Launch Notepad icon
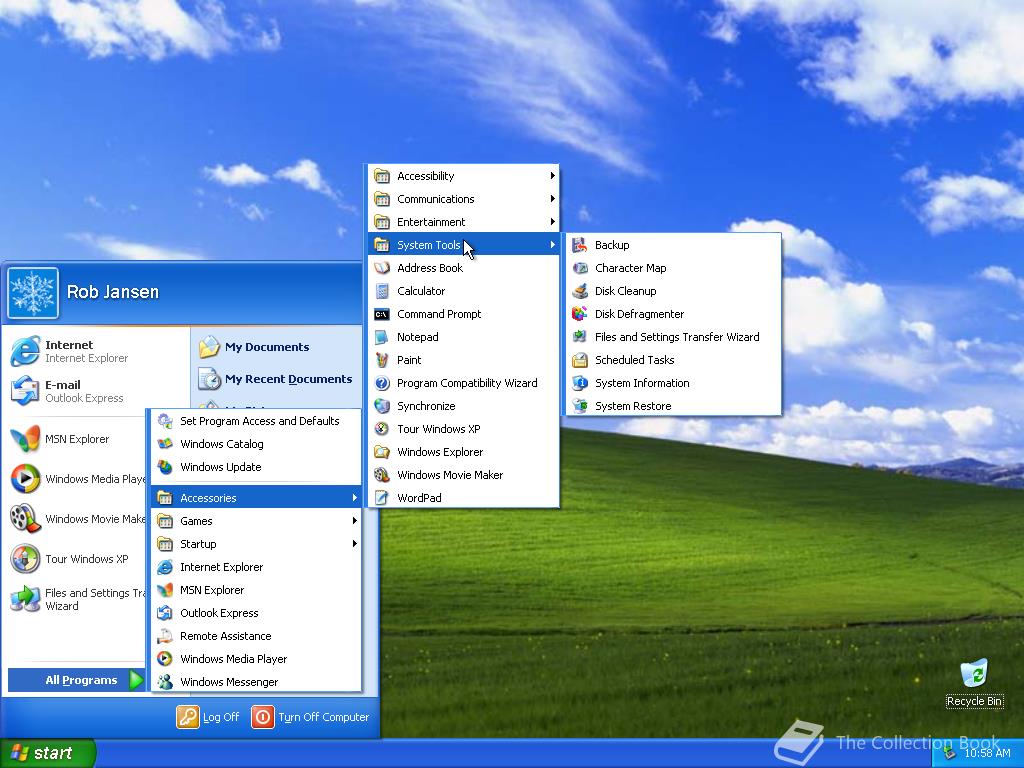The width and height of the screenshot is (1024, 768). coord(382,337)
